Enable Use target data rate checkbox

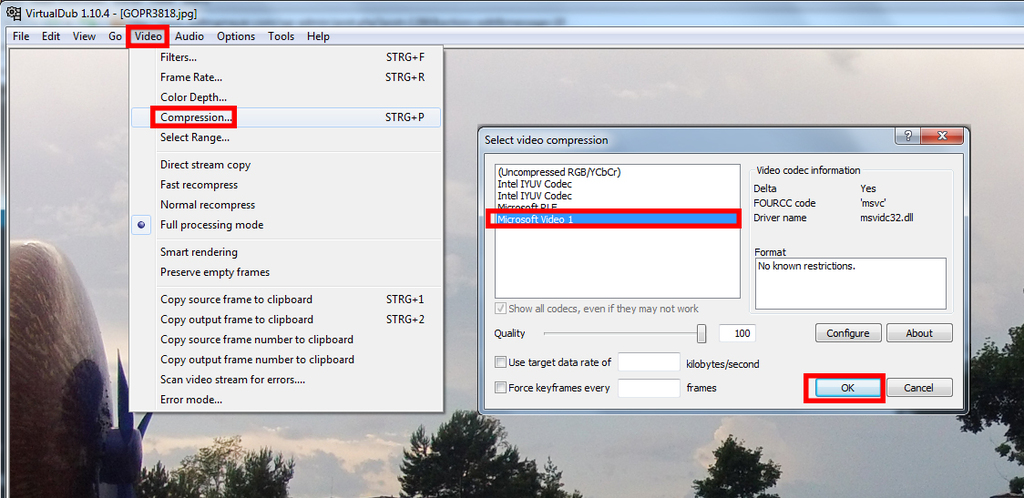[x=501, y=362]
